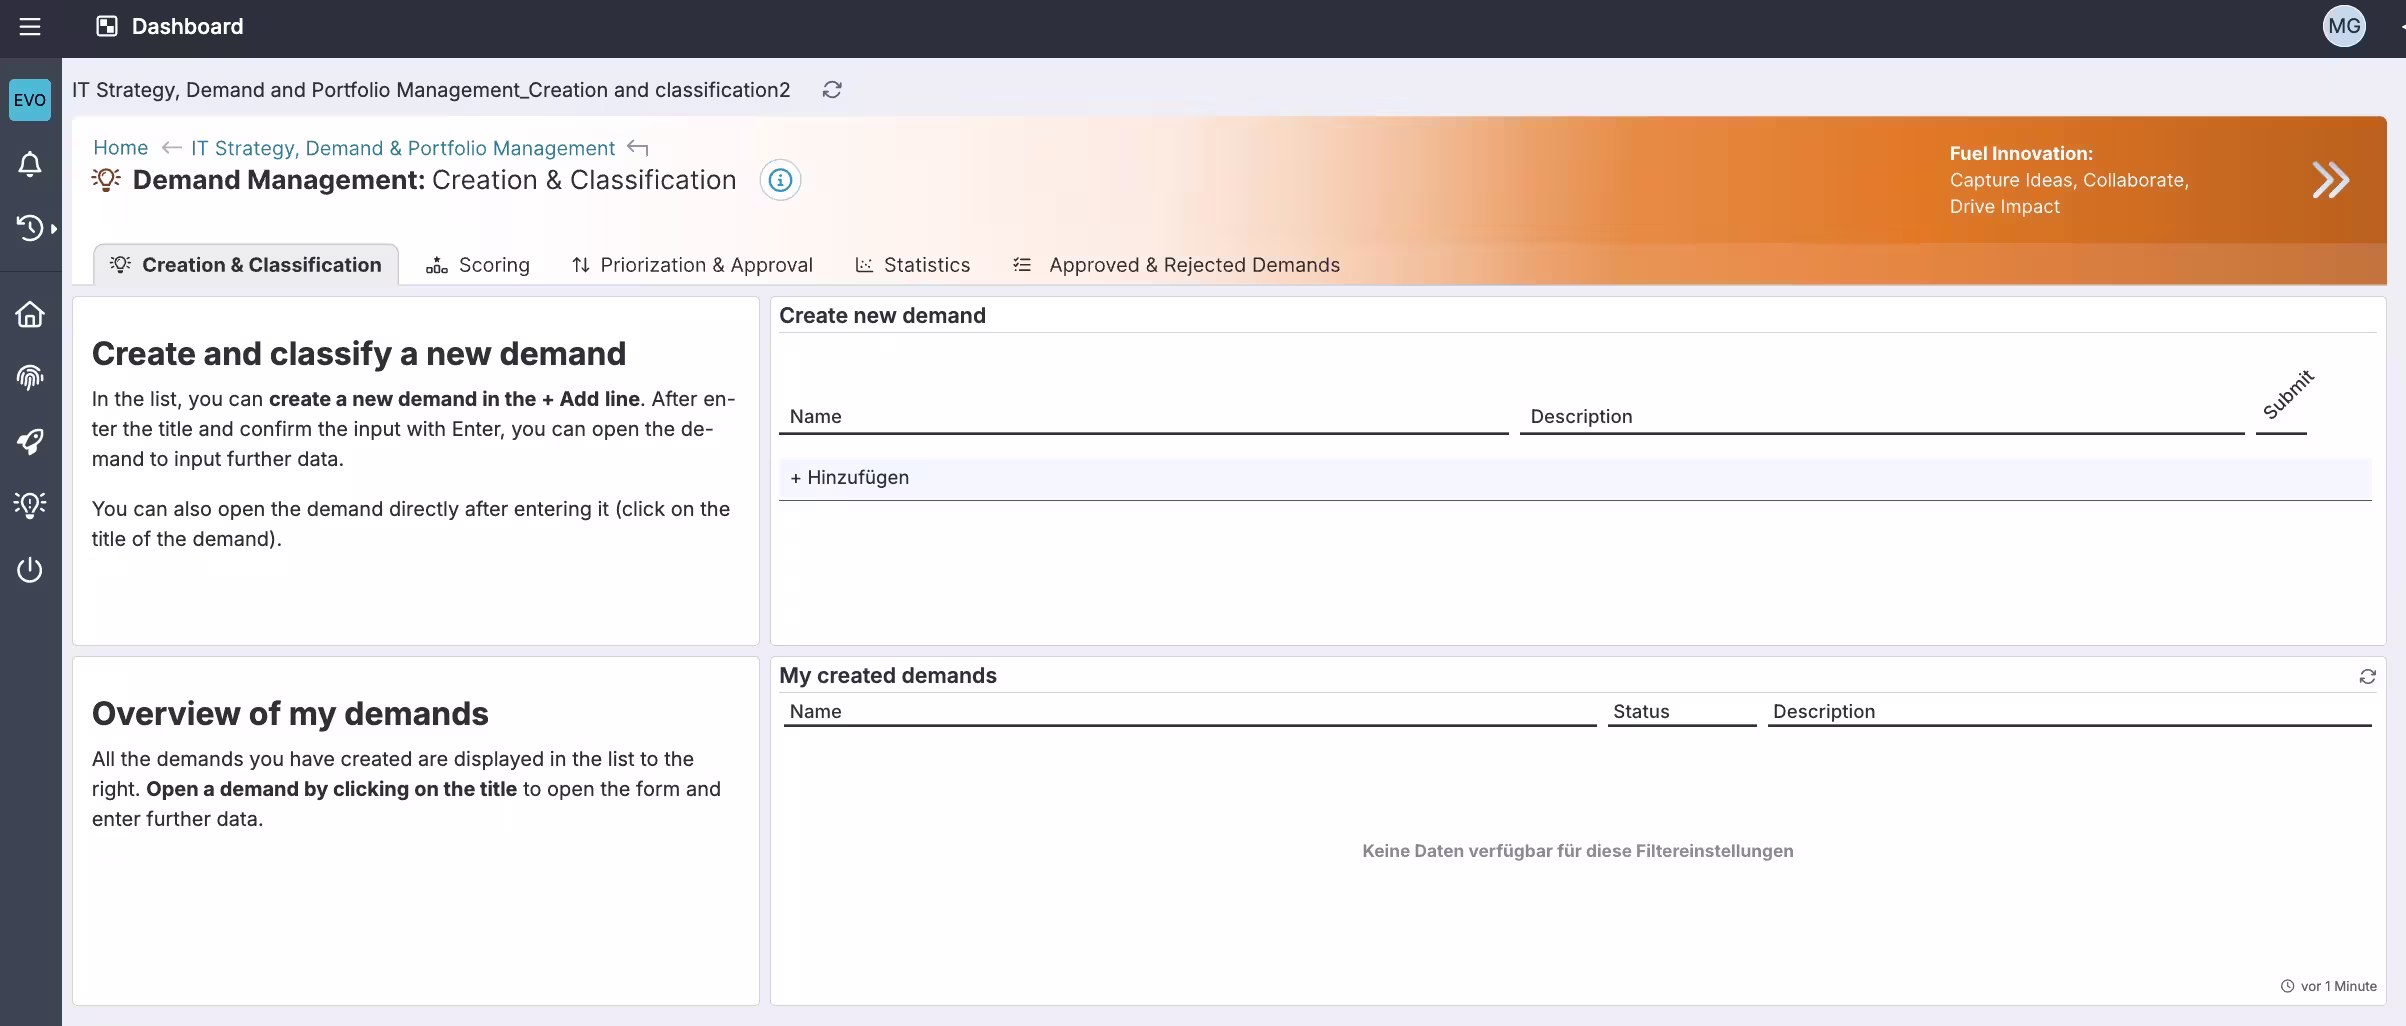Open the notifications bell icon
The height and width of the screenshot is (1026, 2406).
(30, 164)
